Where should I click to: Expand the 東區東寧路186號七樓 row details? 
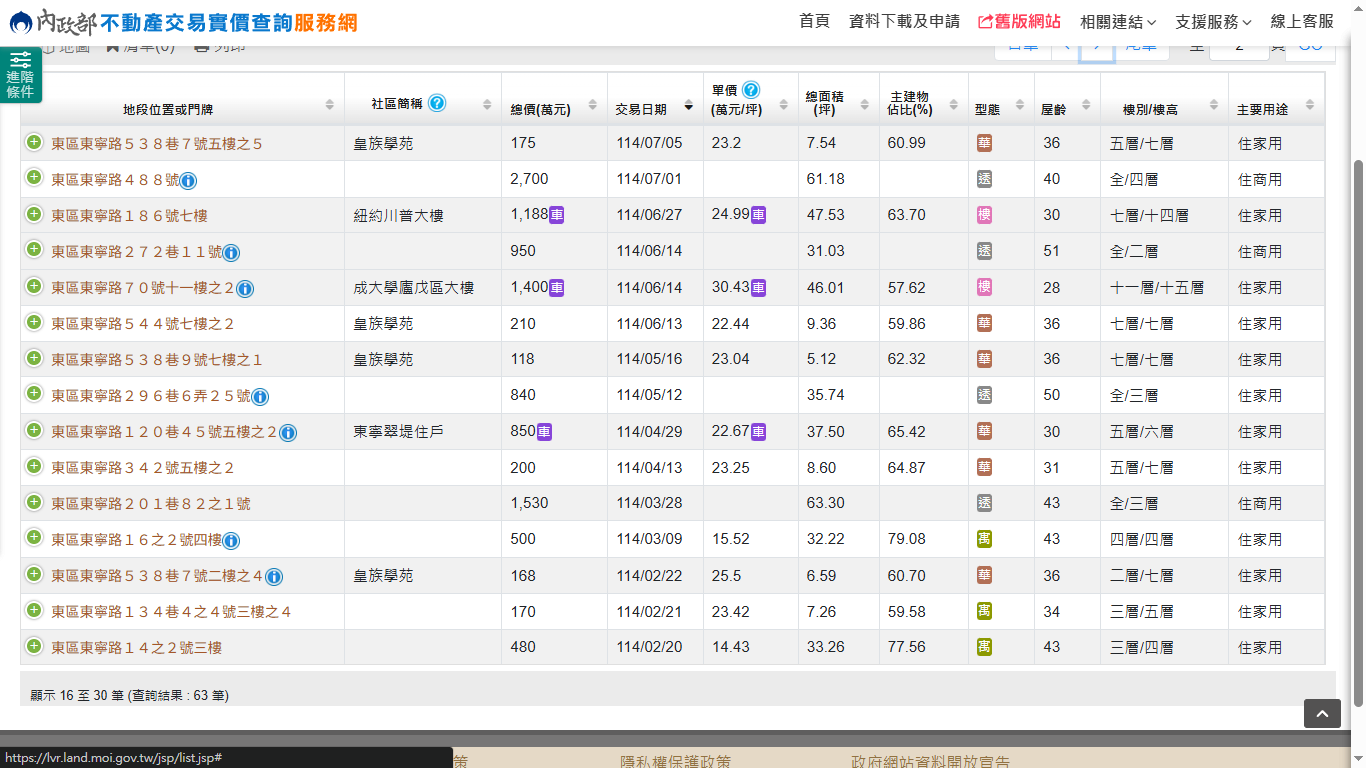34,215
